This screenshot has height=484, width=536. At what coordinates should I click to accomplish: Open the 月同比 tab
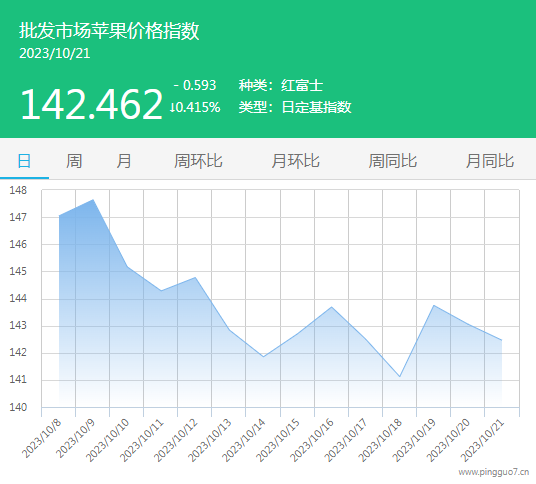pos(490,161)
